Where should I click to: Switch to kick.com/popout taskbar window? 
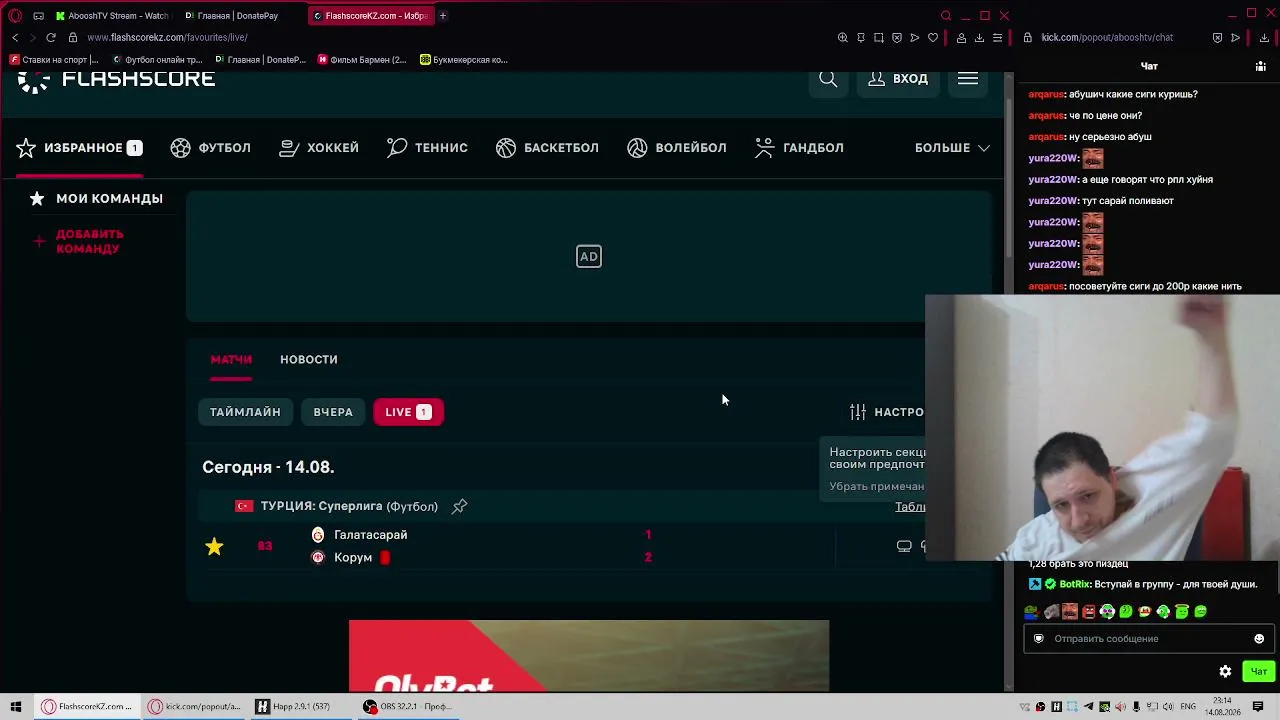click(x=194, y=707)
